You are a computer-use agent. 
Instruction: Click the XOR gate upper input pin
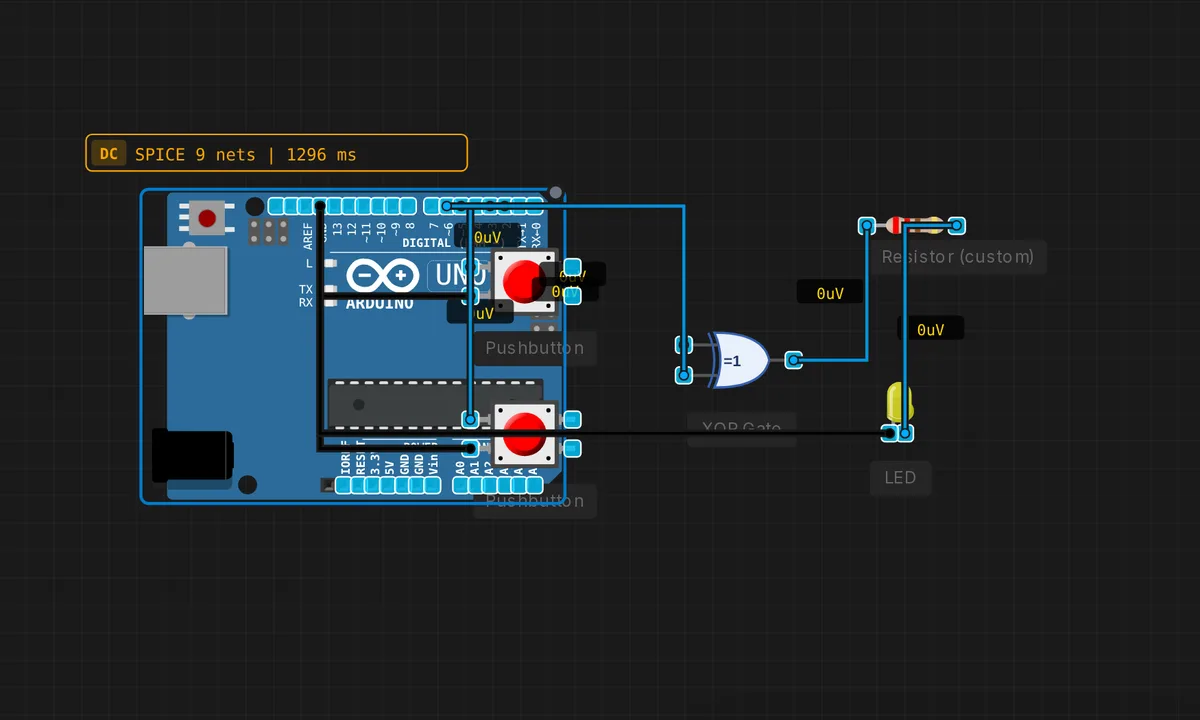[684, 345]
